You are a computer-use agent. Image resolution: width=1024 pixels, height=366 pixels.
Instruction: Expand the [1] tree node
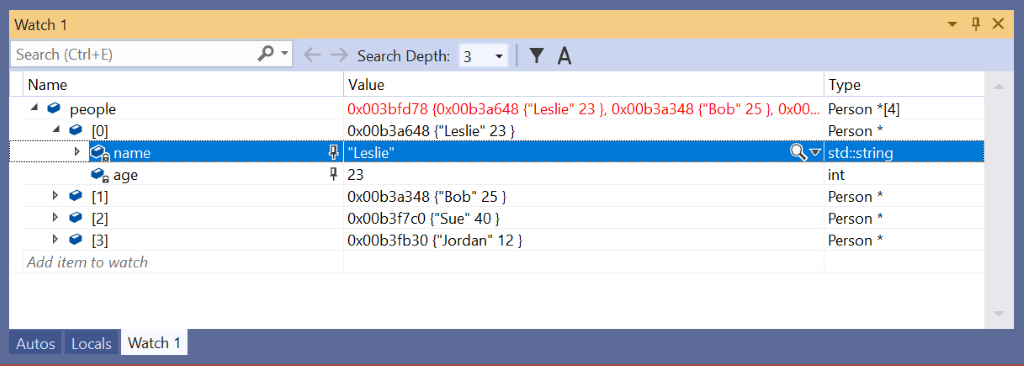[x=56, y=196]
